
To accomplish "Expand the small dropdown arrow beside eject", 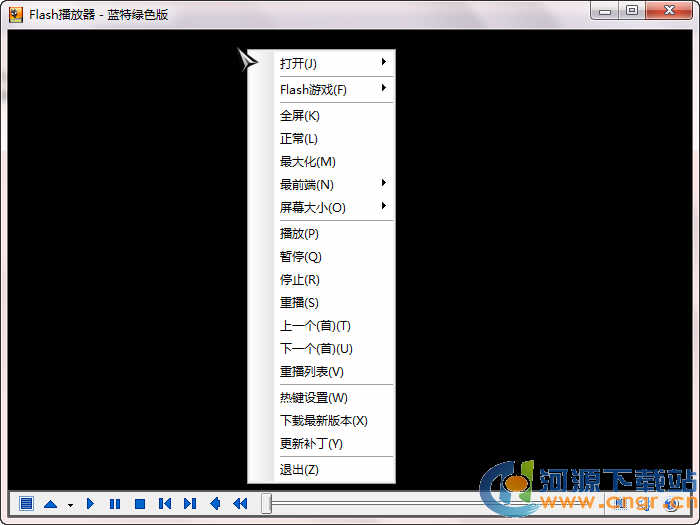I will (x=71, y=505).
